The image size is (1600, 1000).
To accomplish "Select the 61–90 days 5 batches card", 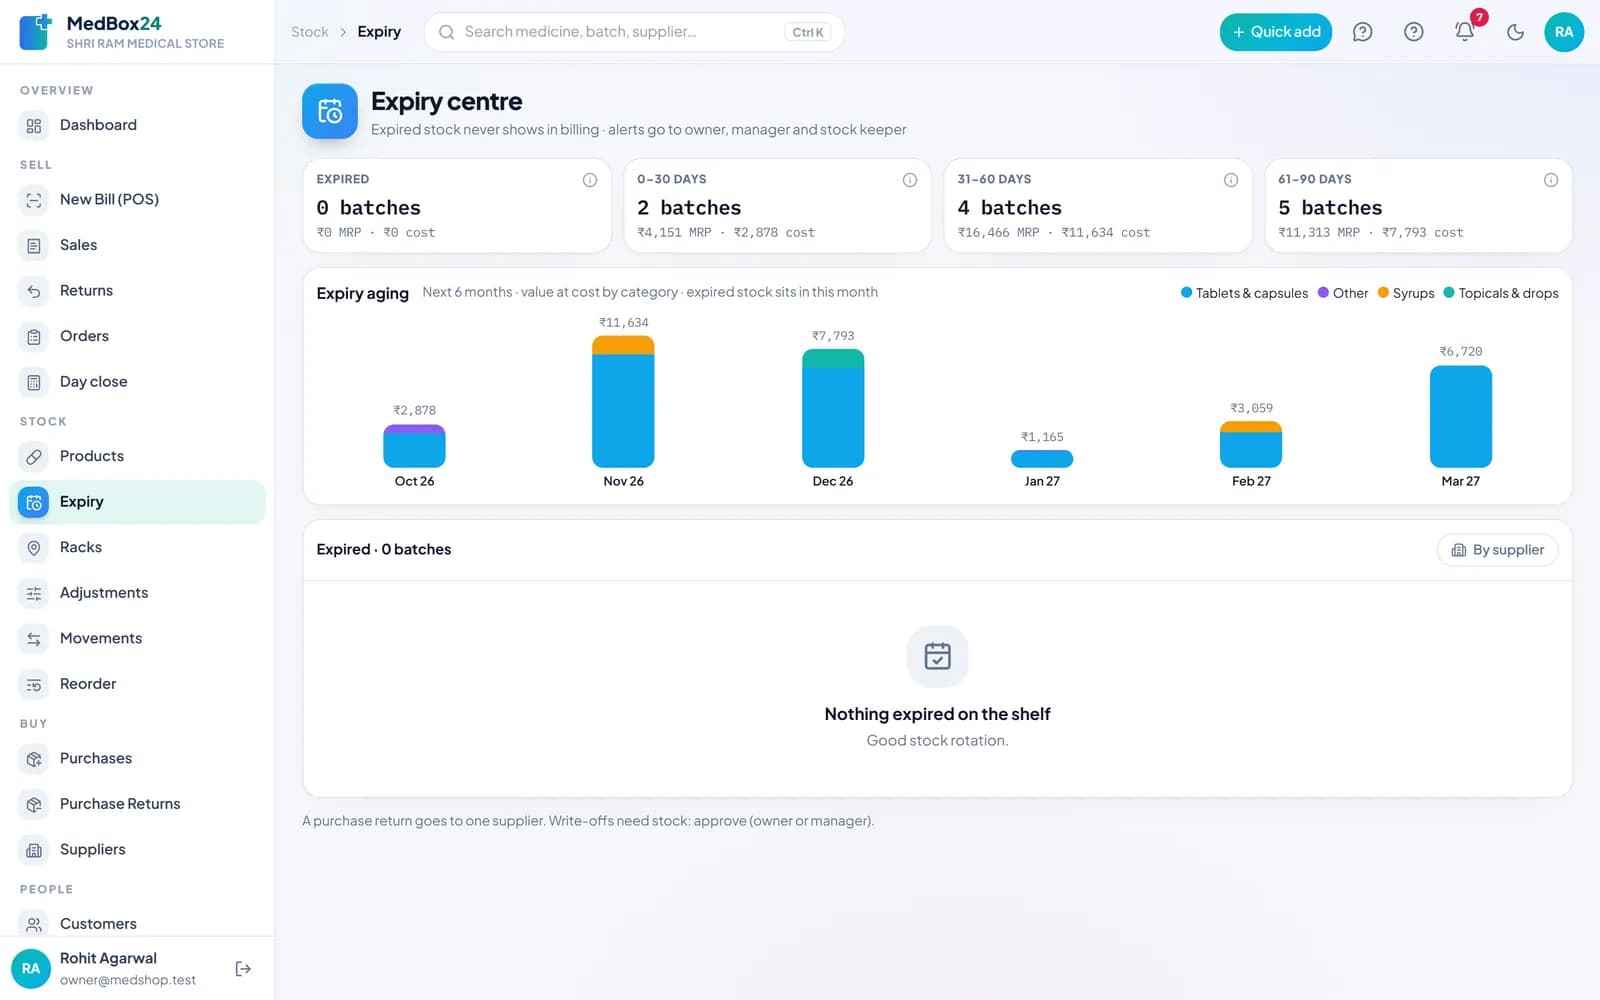I will pos(1418,206).
